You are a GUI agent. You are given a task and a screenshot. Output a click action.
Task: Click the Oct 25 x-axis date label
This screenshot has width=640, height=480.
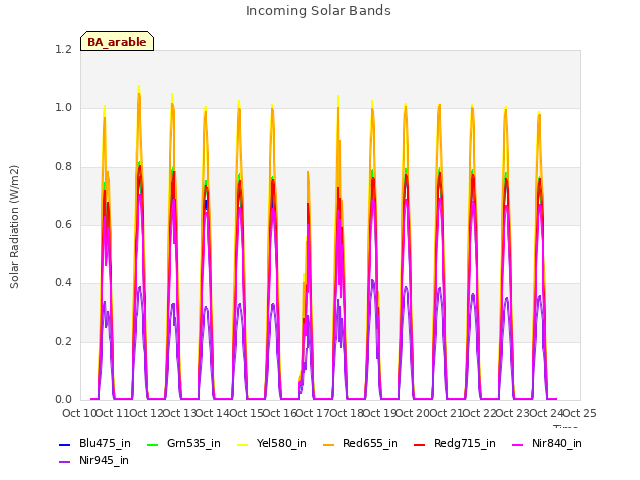coord(580,413)
